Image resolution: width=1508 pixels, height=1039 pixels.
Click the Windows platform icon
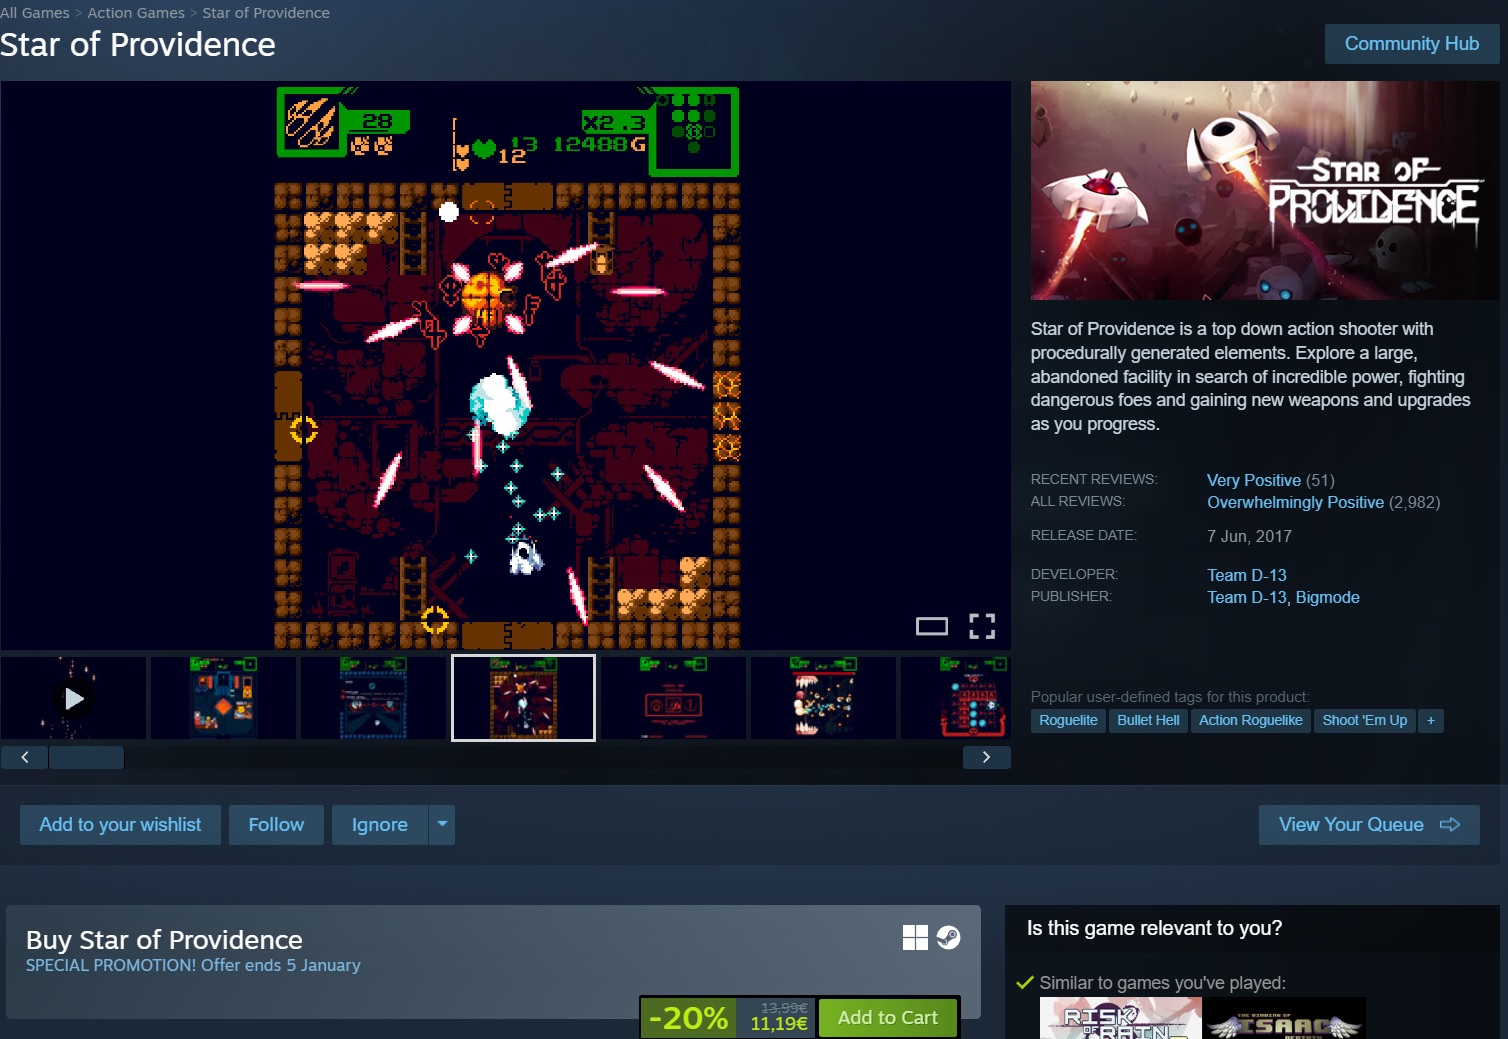tap(915, 937)
